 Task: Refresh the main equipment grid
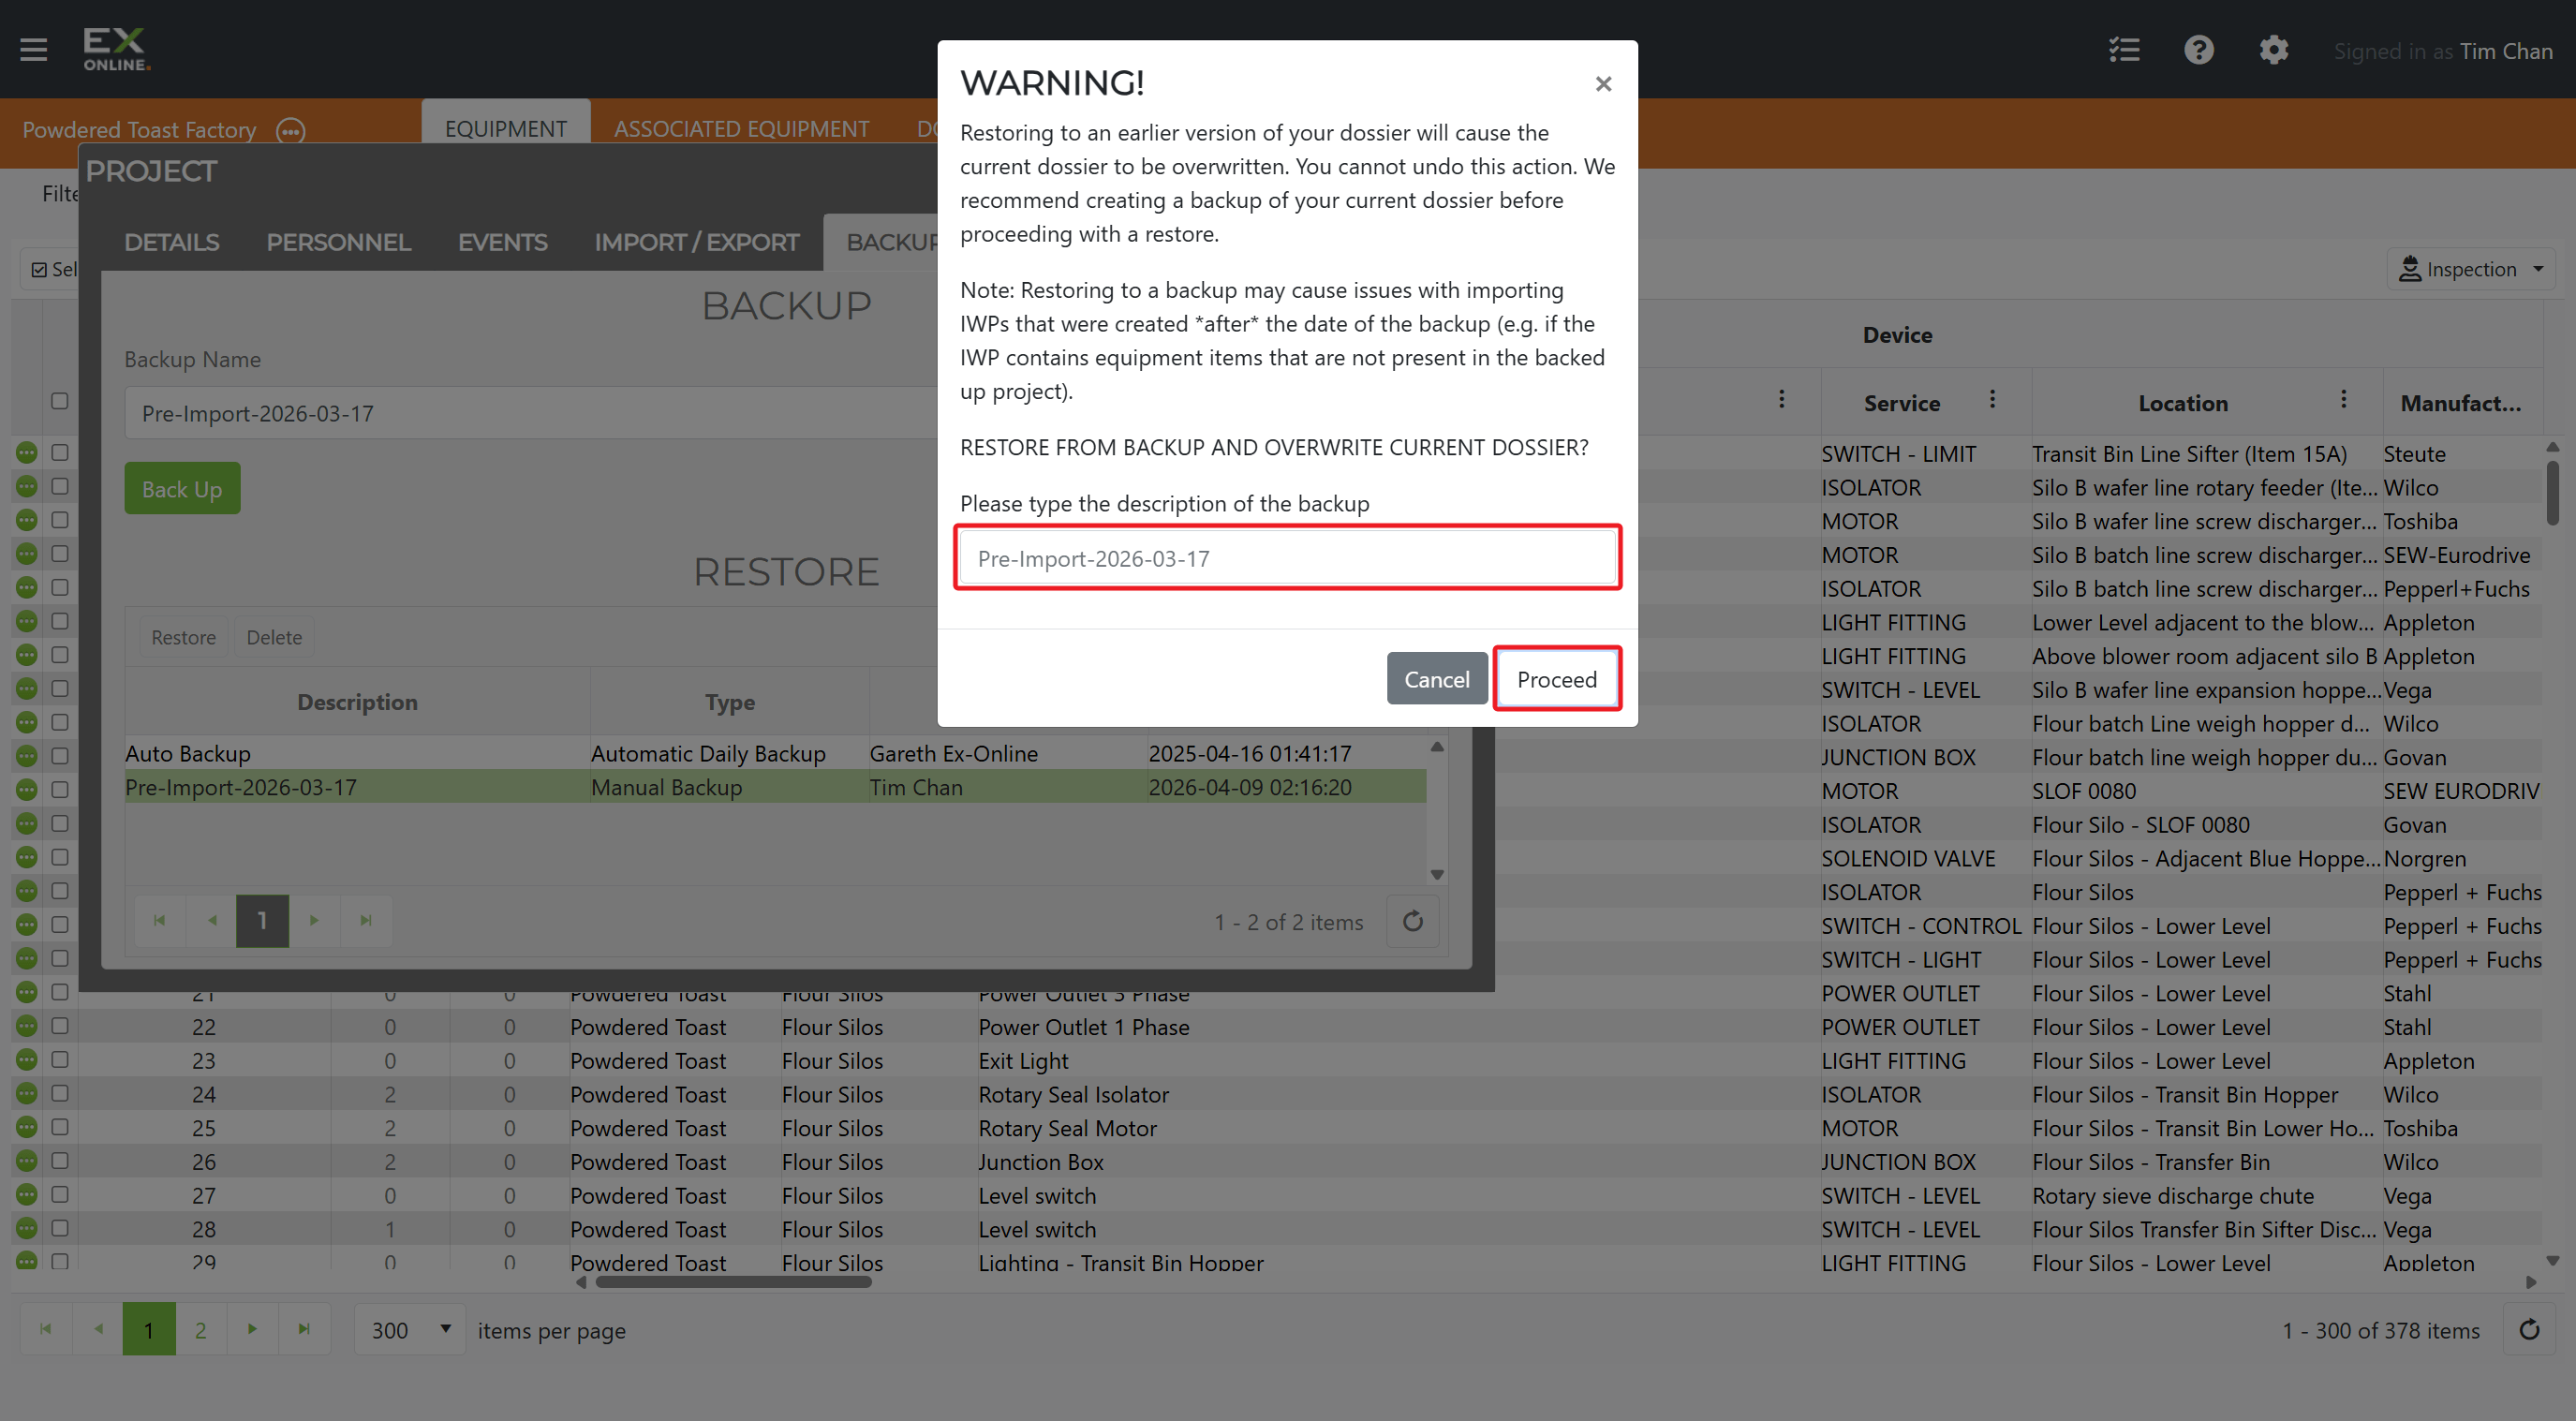pyautogui.click(x=2529, y=1330)
